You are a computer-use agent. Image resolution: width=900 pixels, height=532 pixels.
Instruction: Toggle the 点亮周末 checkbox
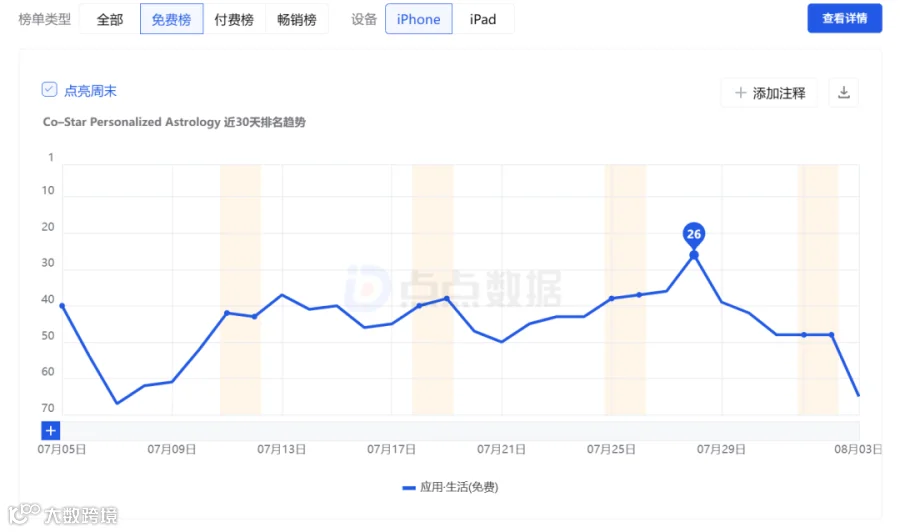click(x=49, y=90)
